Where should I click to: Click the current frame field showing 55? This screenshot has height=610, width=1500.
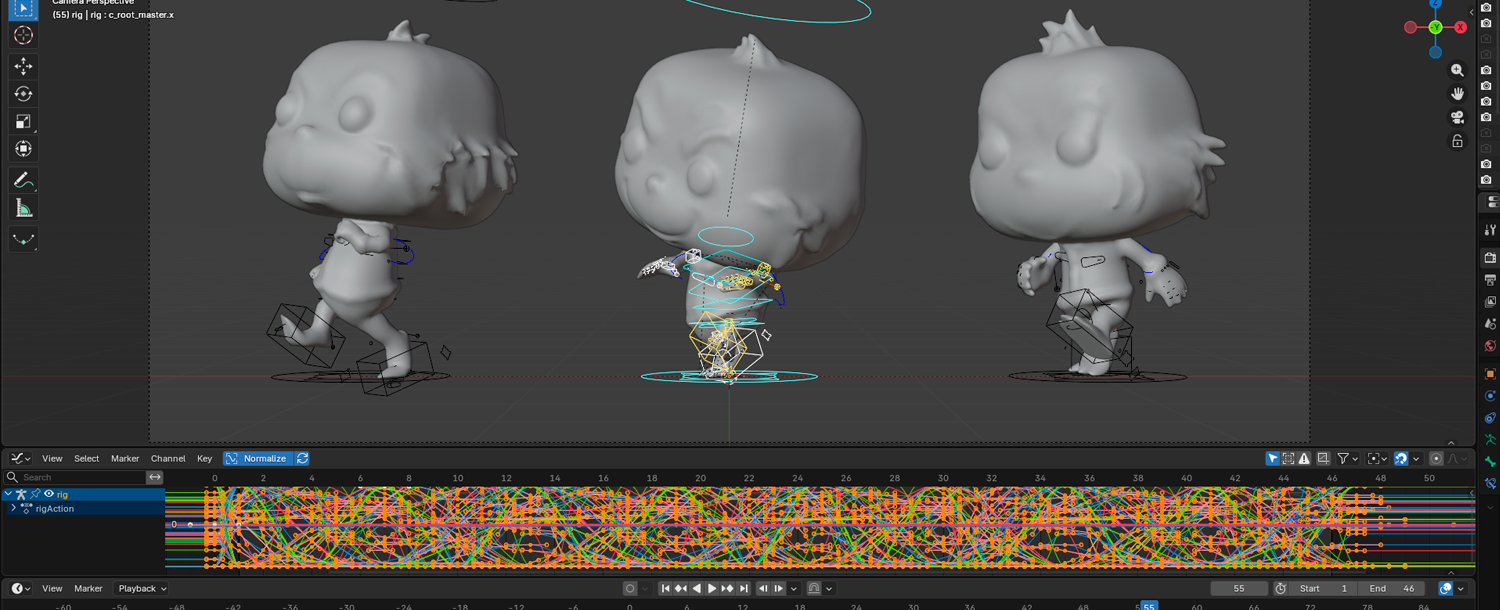tap(1239, 589)
